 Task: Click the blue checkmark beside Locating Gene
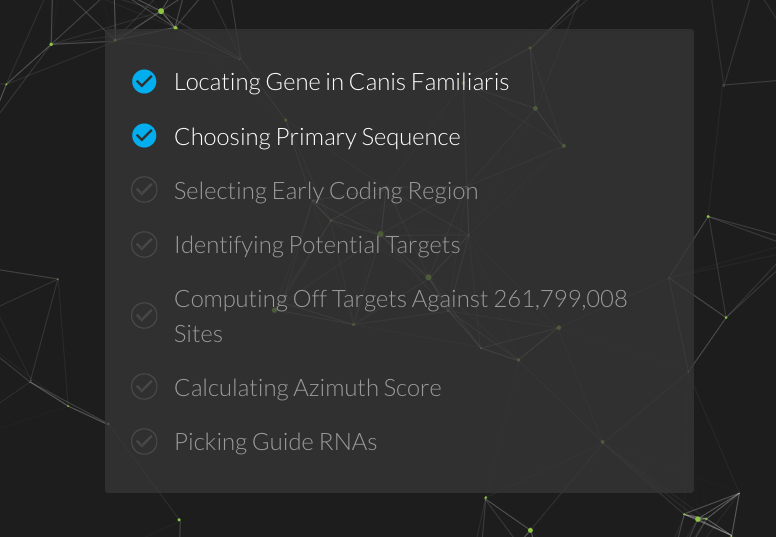click(x=144, y=82)
